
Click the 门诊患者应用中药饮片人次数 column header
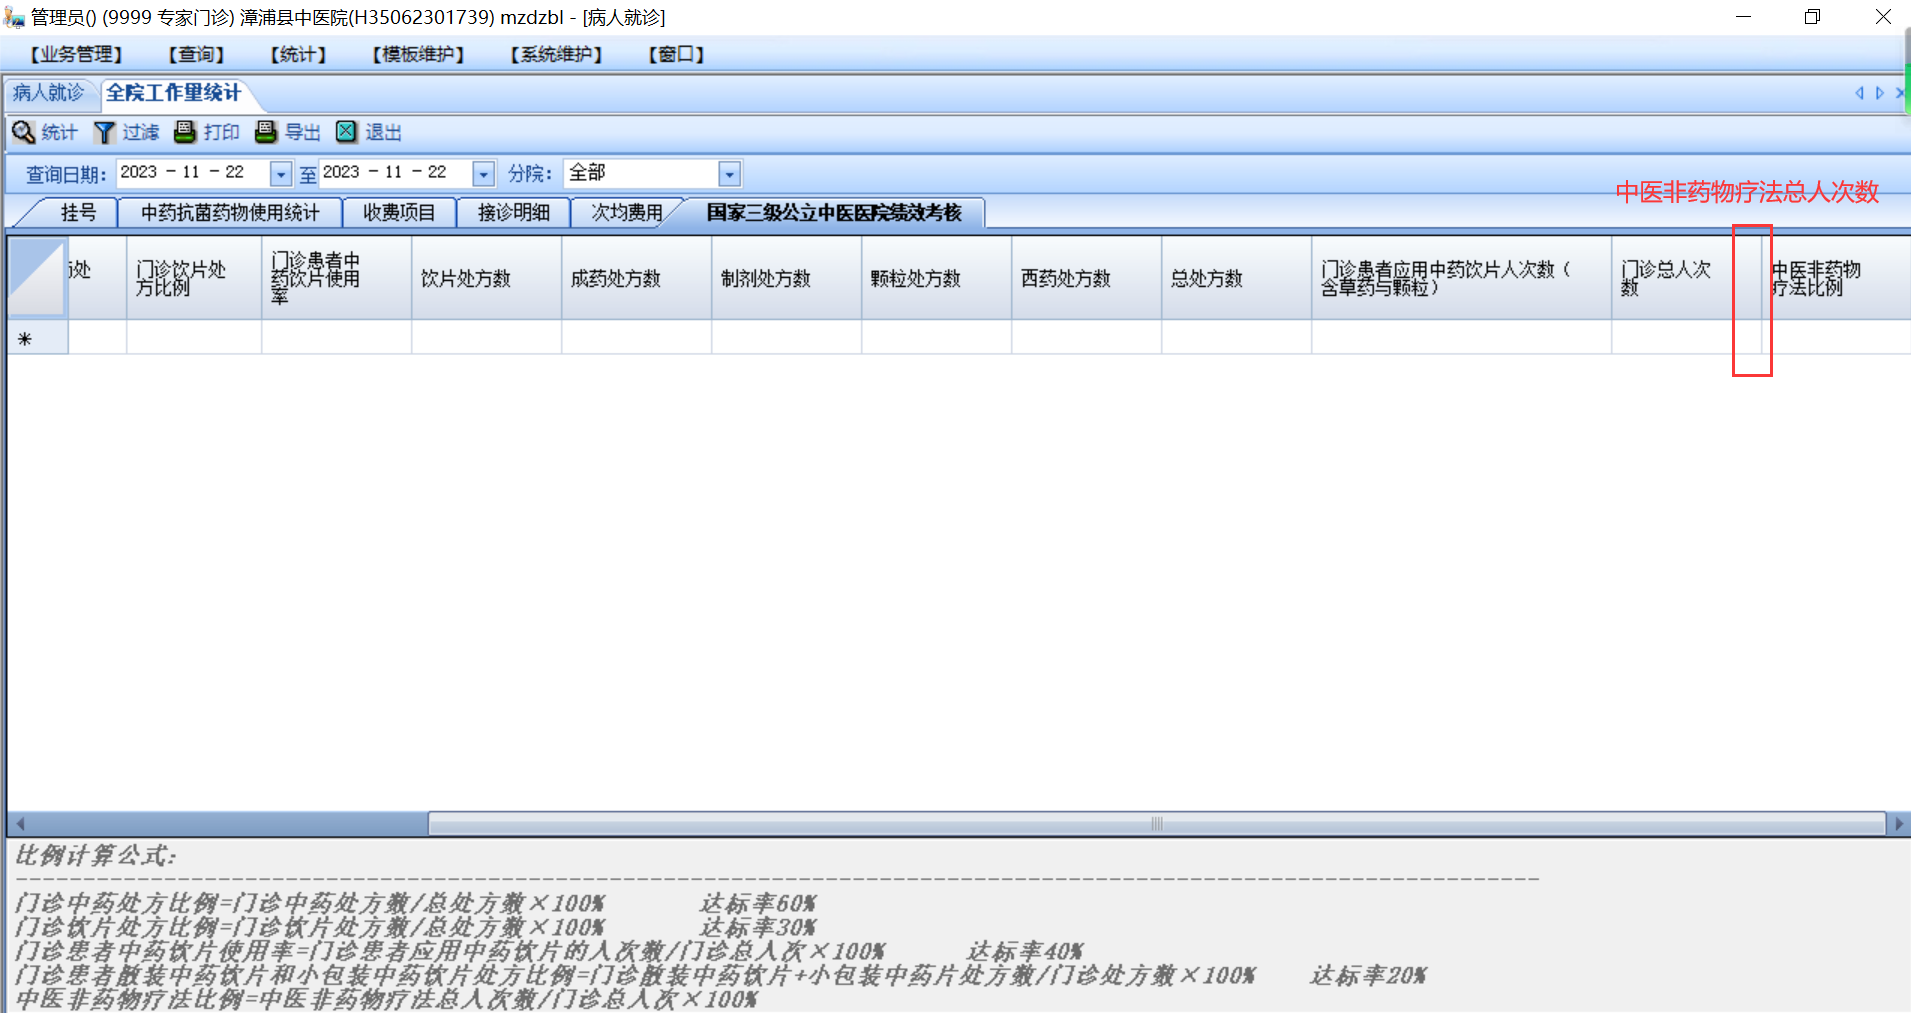pos(1461,278)
